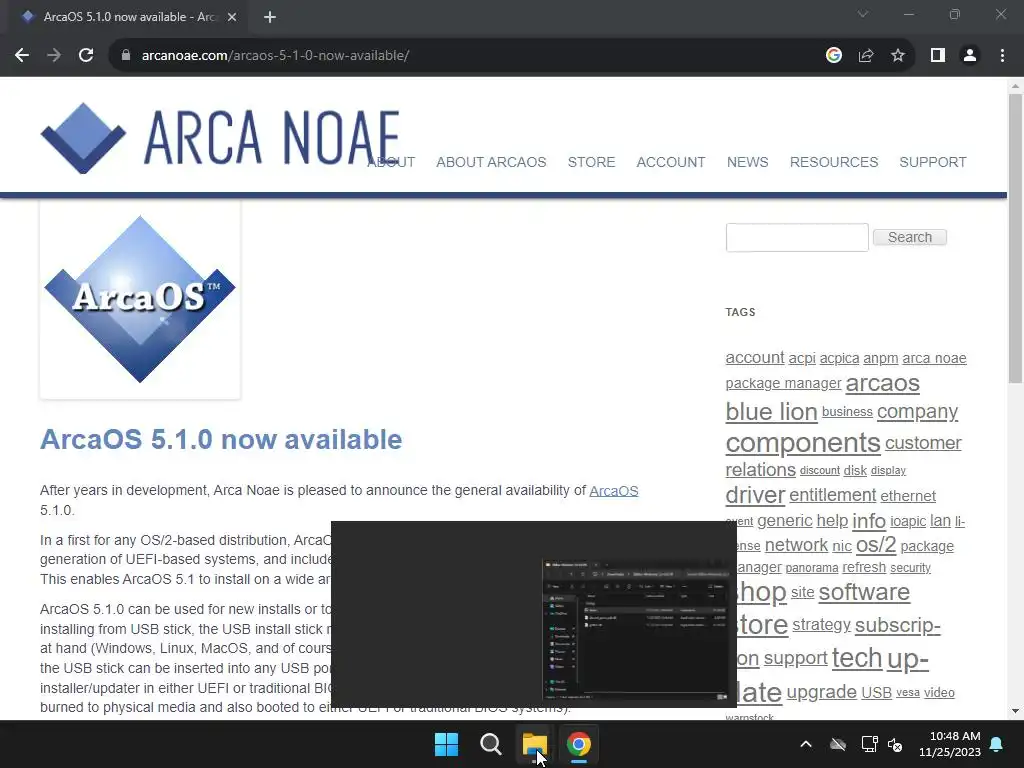This screenshot has height=768, width=1024.
Task: Open the 'business' tag
Action: pyautogui.click(x=847, y=411)
